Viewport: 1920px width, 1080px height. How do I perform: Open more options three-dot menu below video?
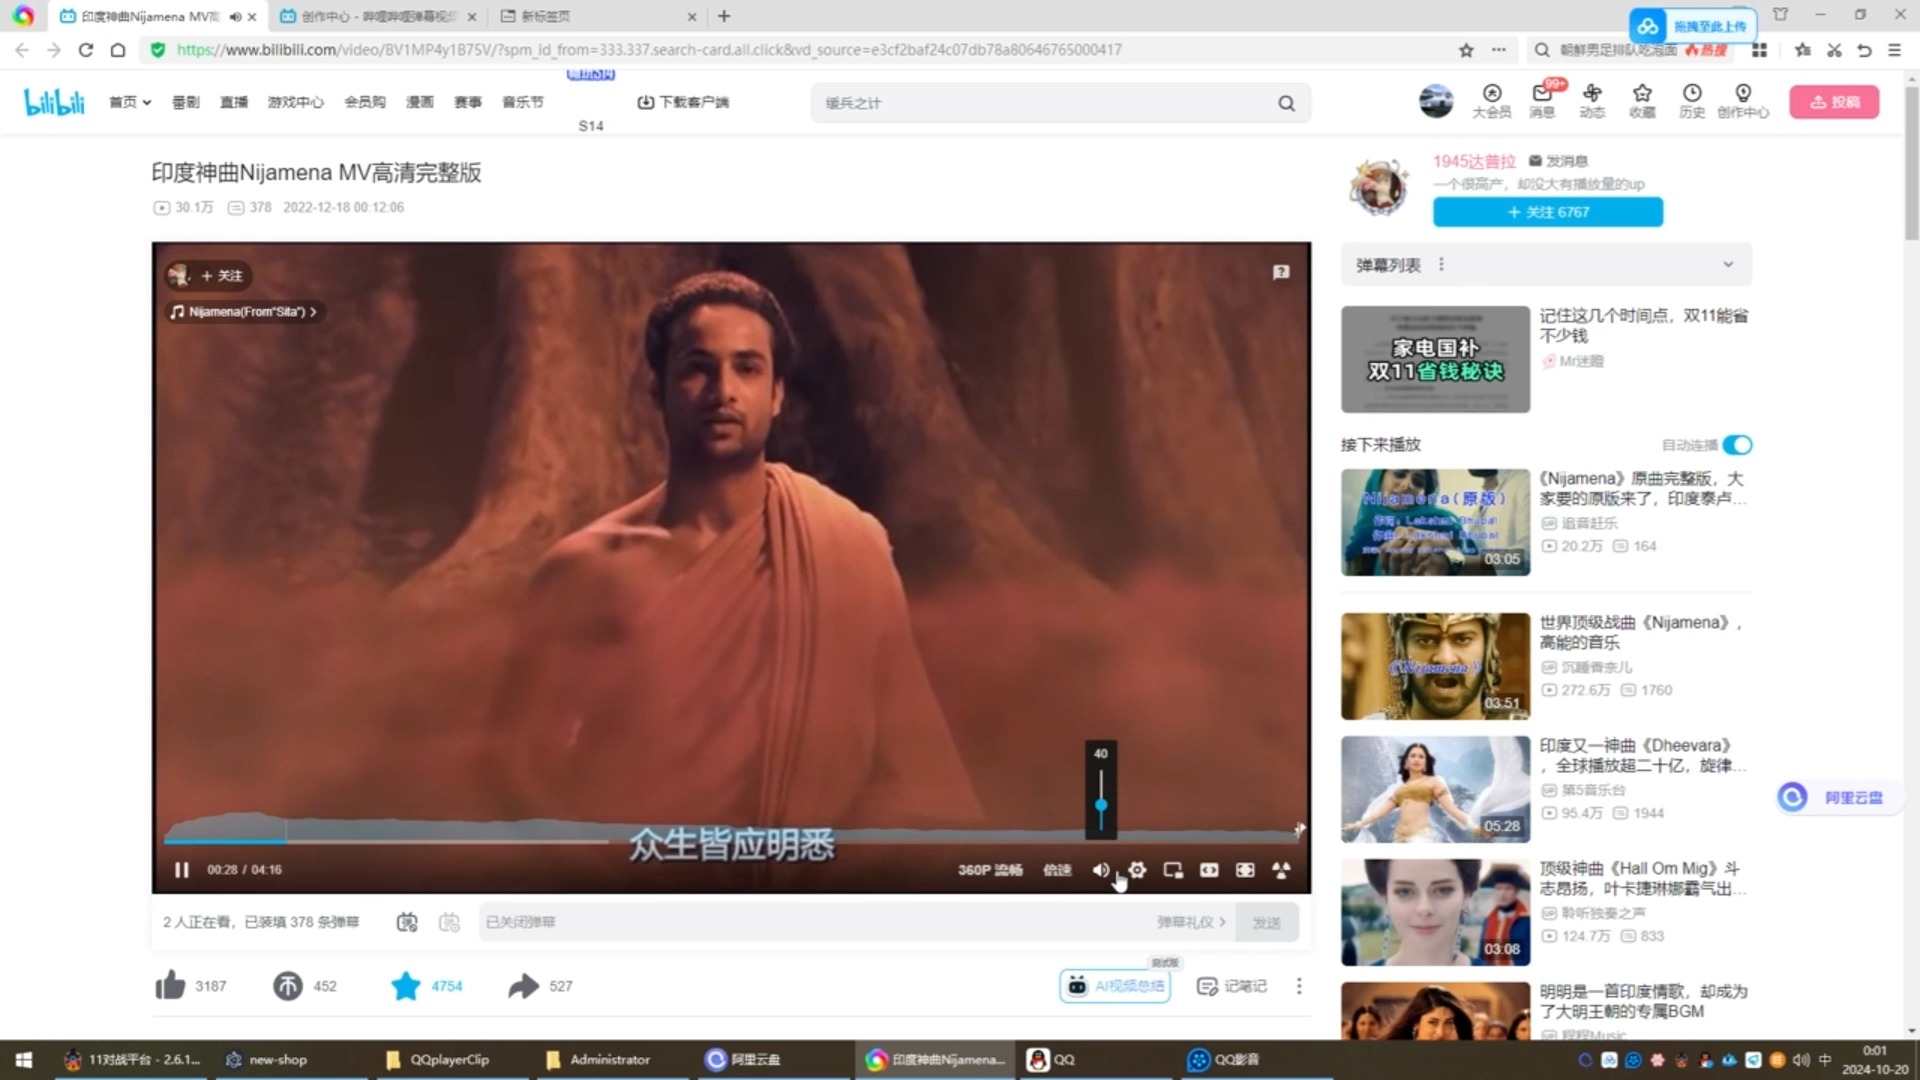click(x=1299, y=986)
